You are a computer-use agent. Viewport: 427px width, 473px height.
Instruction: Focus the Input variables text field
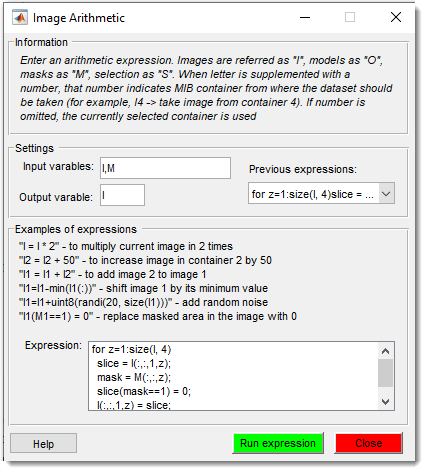tap(165, 168)
